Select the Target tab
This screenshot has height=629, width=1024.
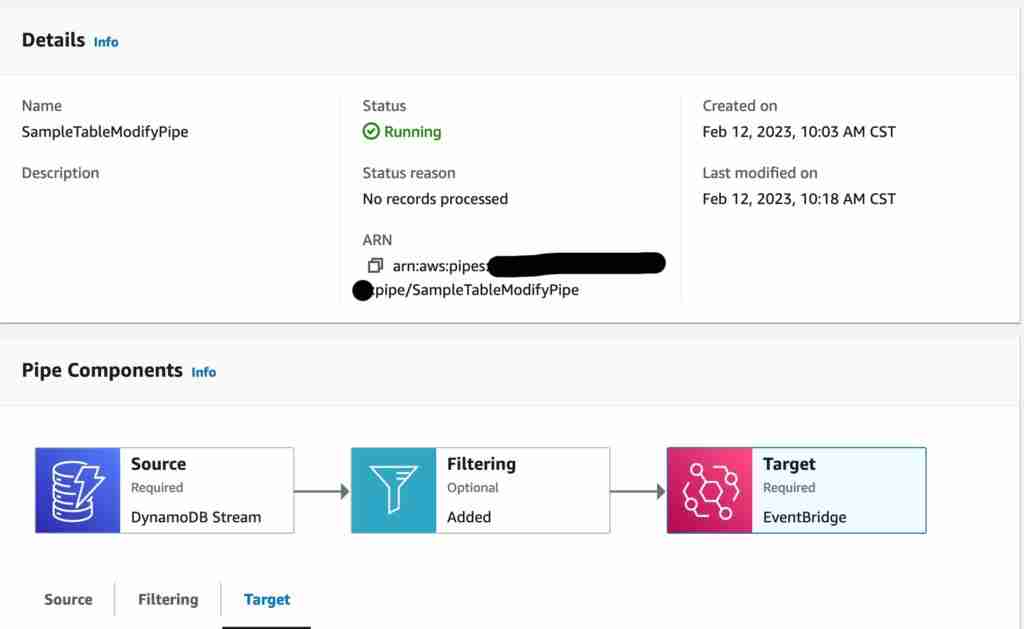pyautogui.click(x=266, y=599)
